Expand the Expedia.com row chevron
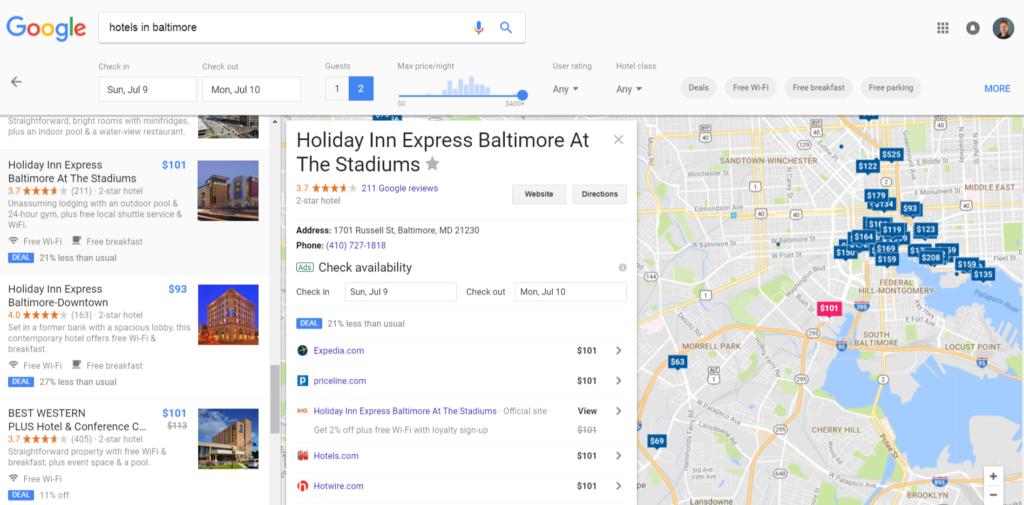This screenshot has width=1024, height=505. click(618, 351)
